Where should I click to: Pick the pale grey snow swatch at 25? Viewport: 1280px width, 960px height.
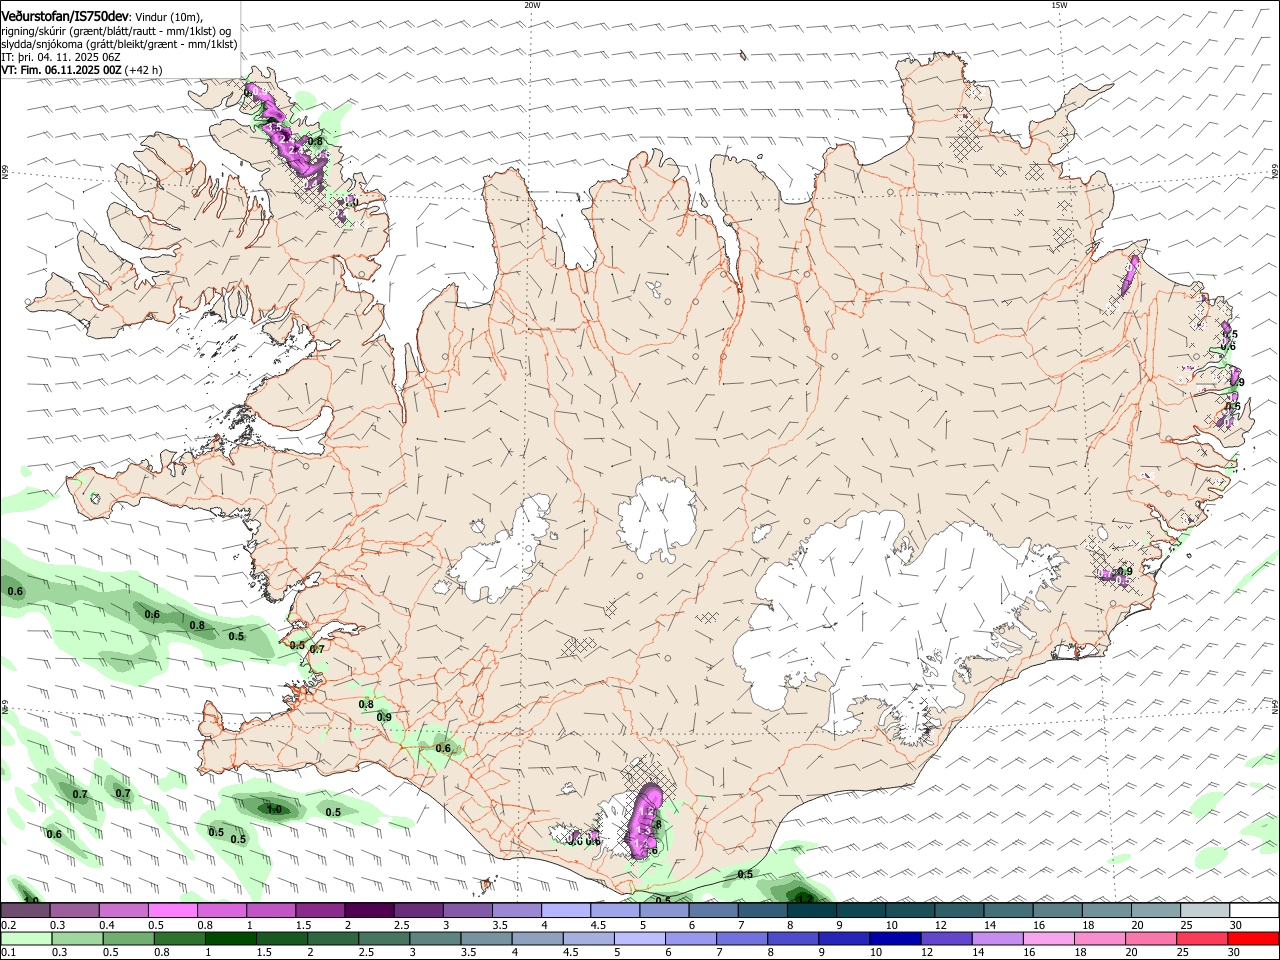coord(1204,910)
